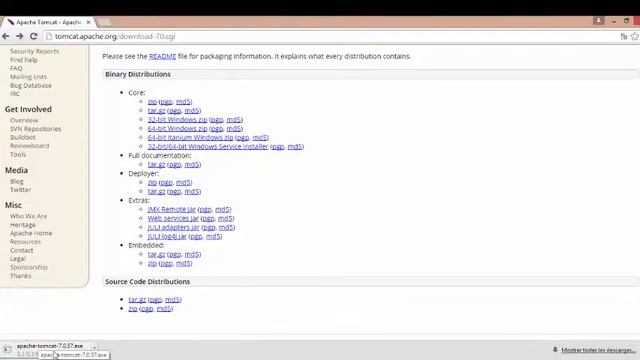Download 64-bit Windows zip
This screenshot has width=640, height=360.
(x=178, y=129)
